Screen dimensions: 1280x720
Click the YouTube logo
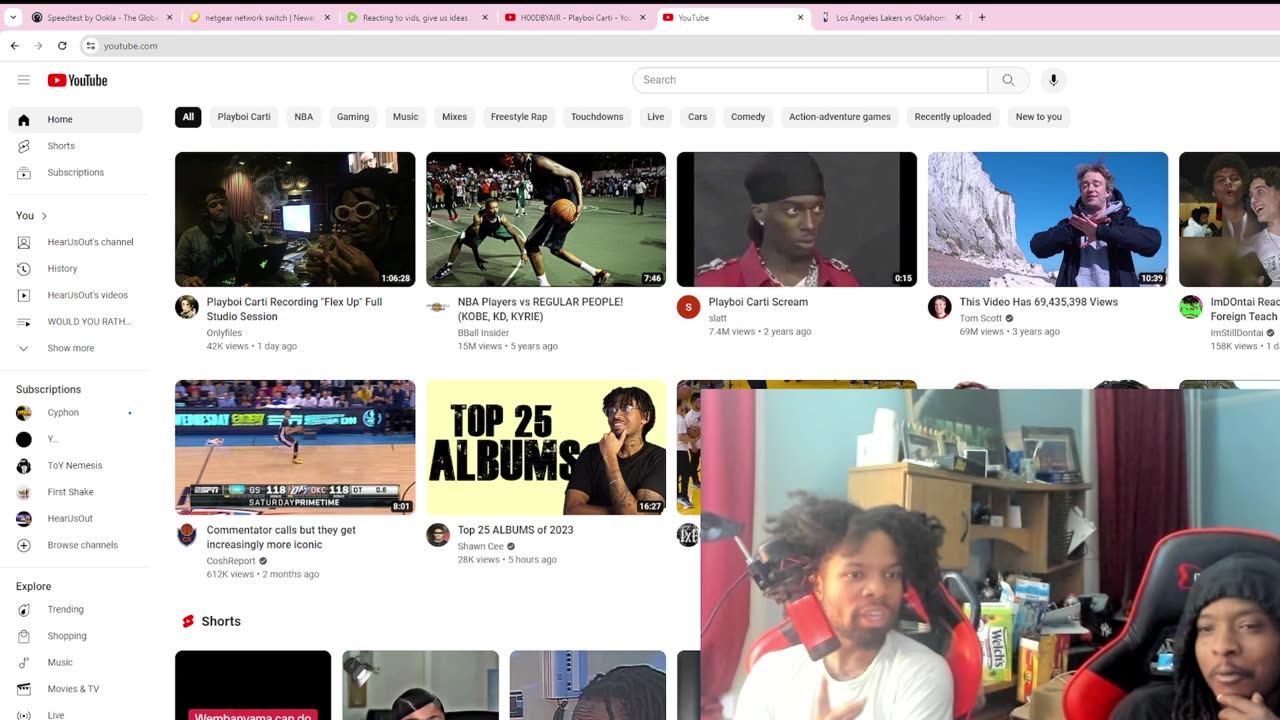click(x=77, y=80)
